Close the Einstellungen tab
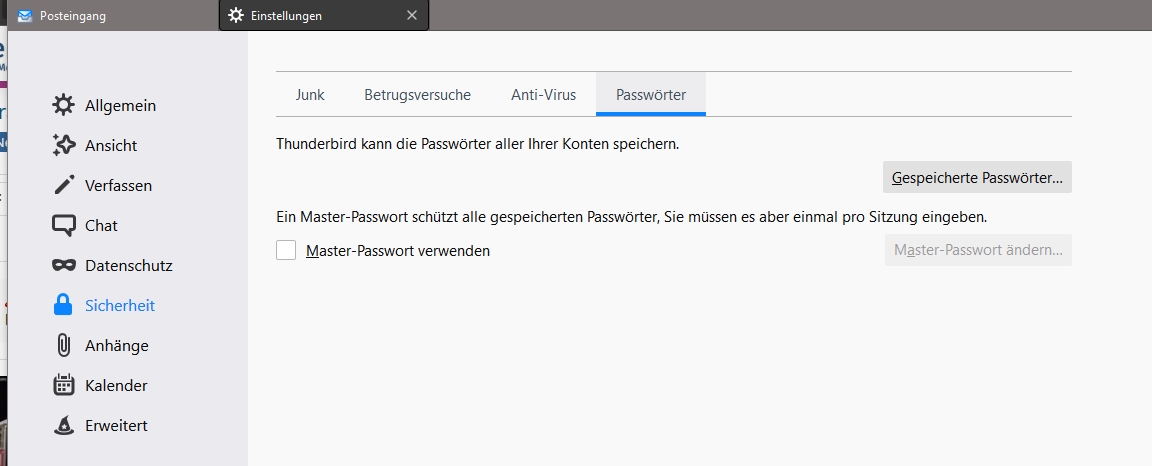The width and height of the screenshot is (1152, 466). point(412,16)
